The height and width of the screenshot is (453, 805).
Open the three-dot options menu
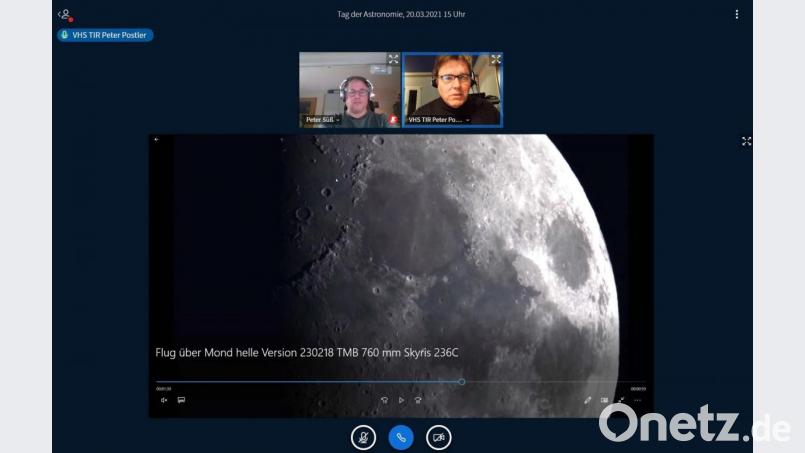(x=737, y=14)
